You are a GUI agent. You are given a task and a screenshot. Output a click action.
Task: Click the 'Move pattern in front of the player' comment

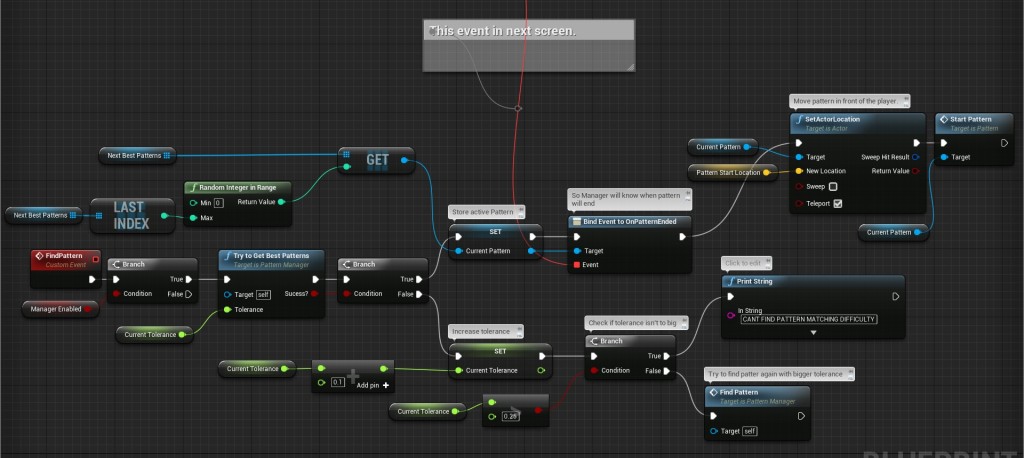(x=850, y=101)
